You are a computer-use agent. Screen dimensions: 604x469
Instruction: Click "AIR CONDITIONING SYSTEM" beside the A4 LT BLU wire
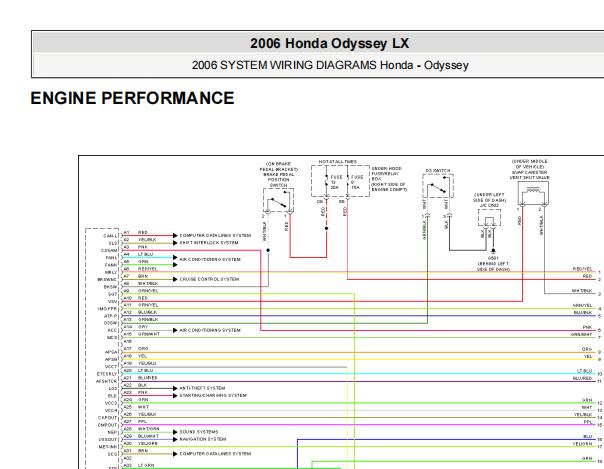coord(210,259)
